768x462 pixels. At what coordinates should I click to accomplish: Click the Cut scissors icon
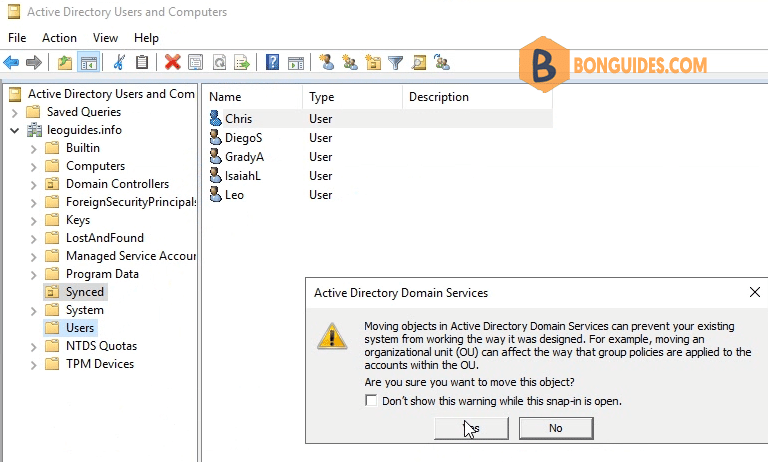point(119,63)
